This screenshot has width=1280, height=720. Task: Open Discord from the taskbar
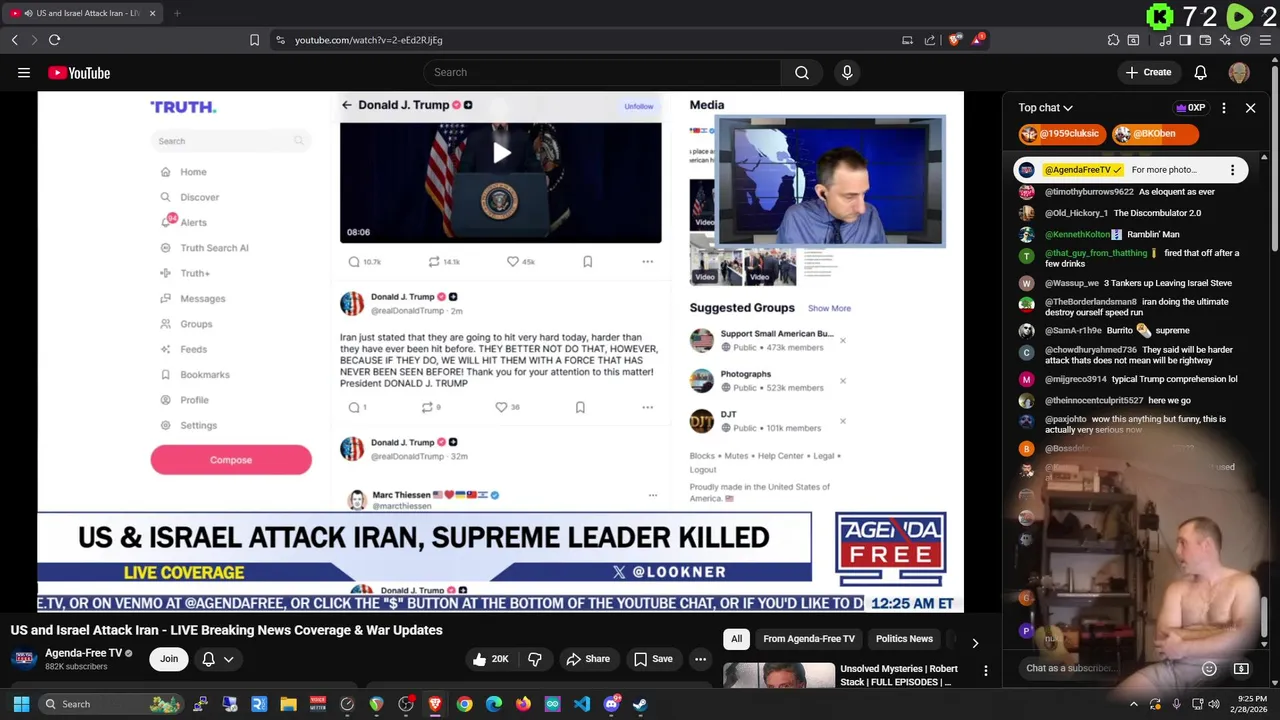611,704
